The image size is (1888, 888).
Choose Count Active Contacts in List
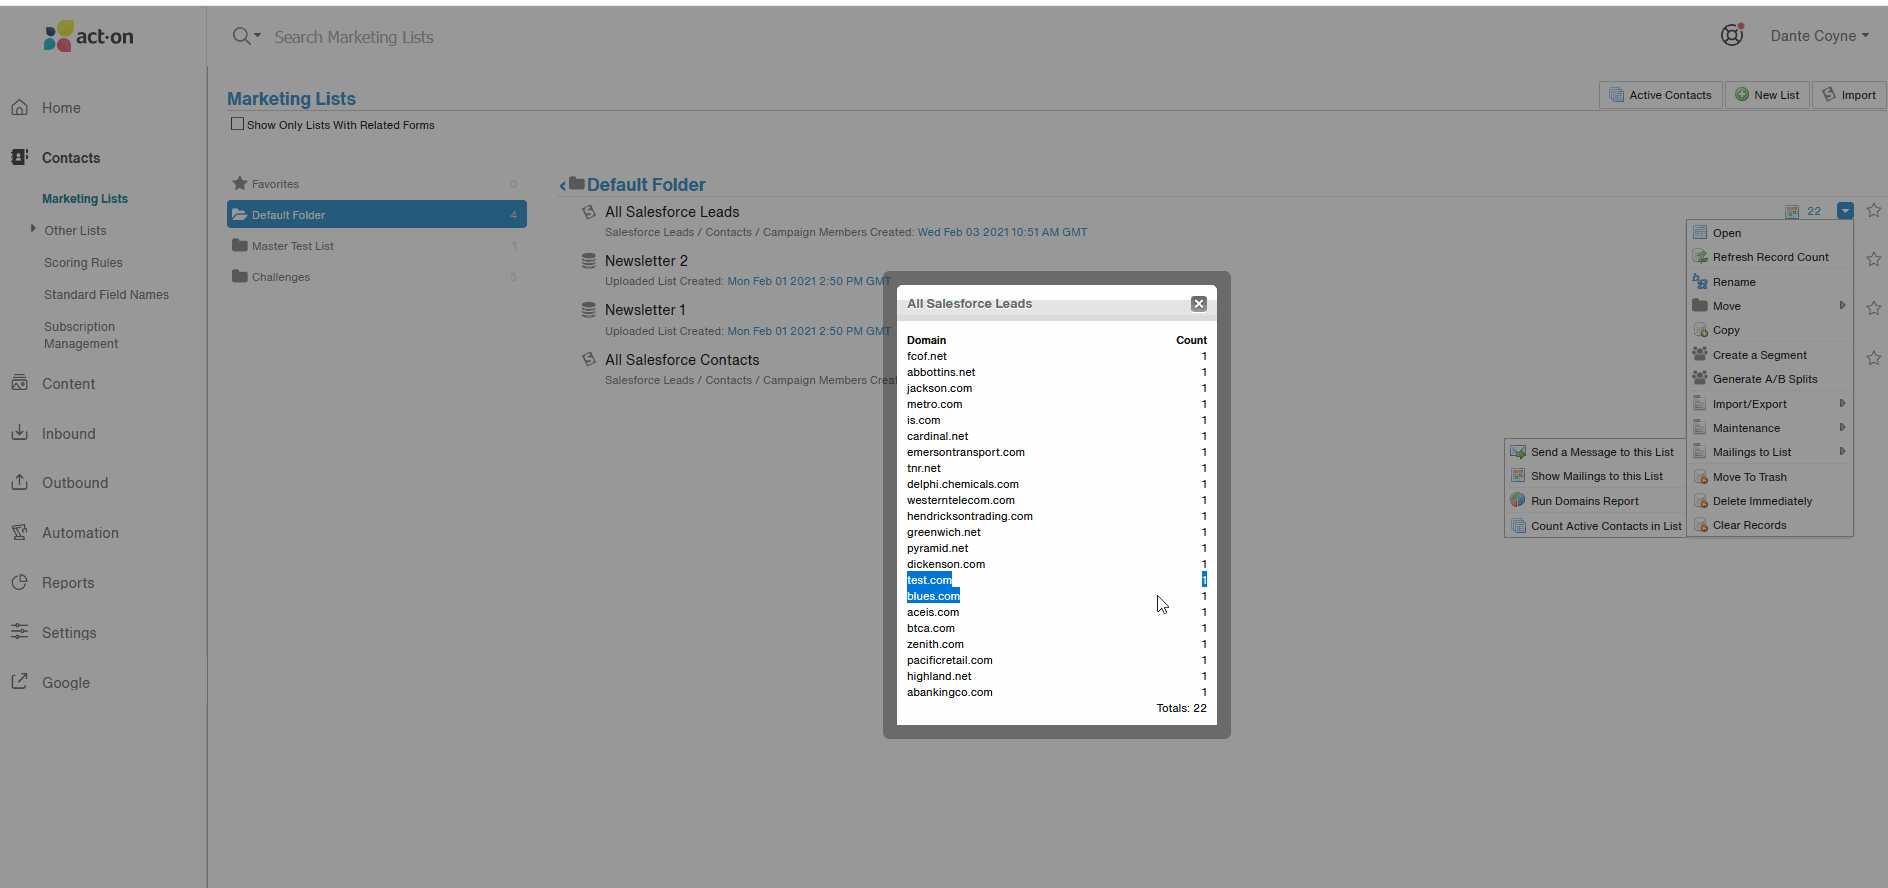click(1596, 526)
